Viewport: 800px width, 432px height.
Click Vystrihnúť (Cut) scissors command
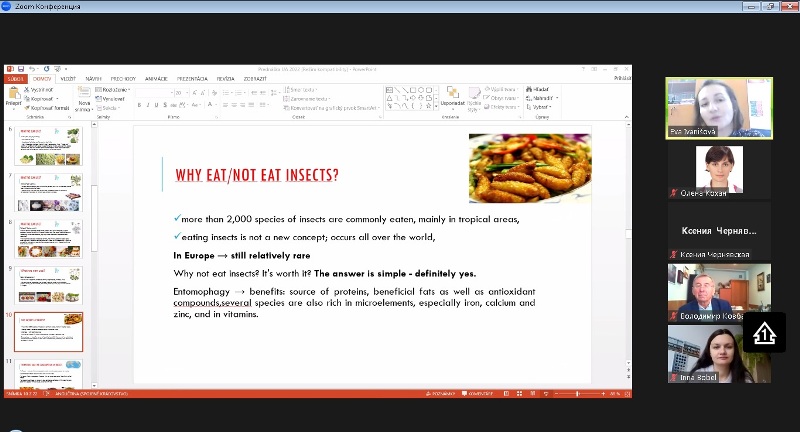38,90
